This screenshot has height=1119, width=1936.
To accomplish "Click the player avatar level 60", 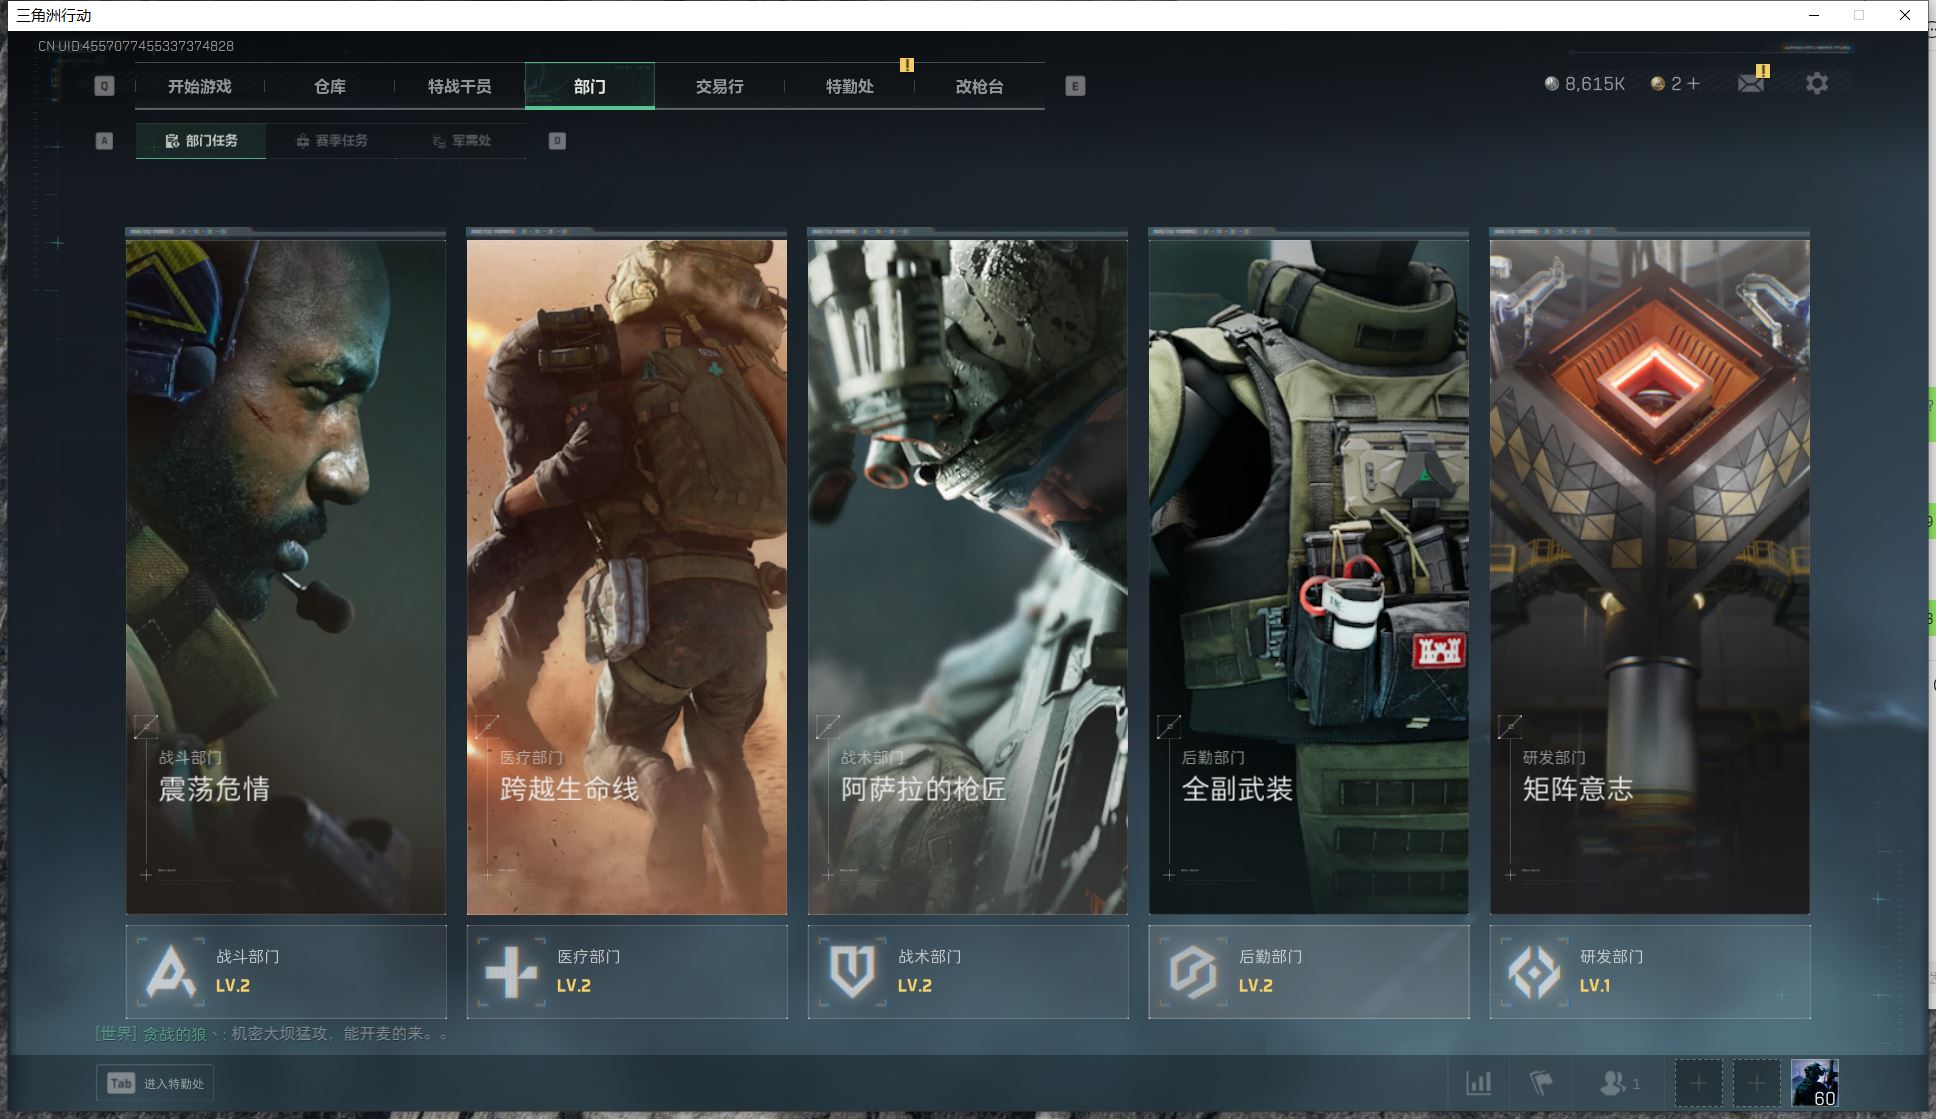I will 1814,1083.
